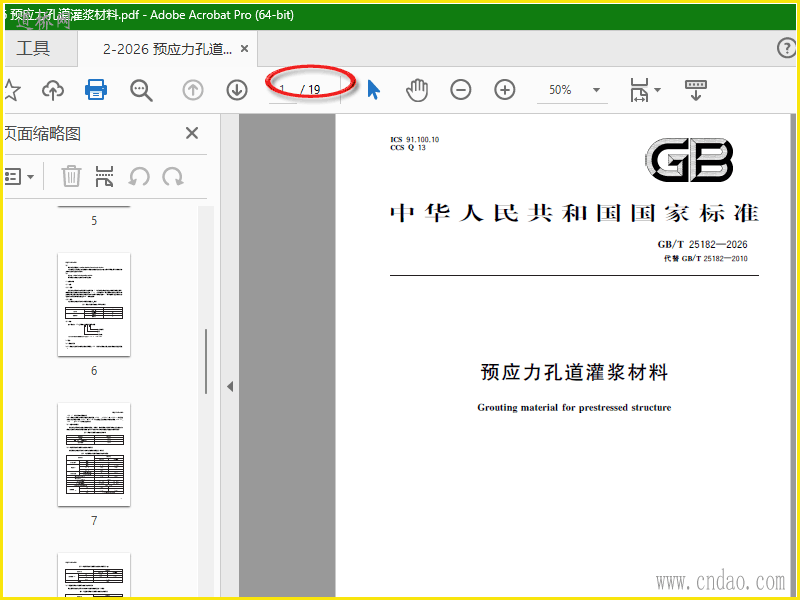Delete selected pages with trash icon
The height and width of the screenshot is (600, 800).
[71, 177]
